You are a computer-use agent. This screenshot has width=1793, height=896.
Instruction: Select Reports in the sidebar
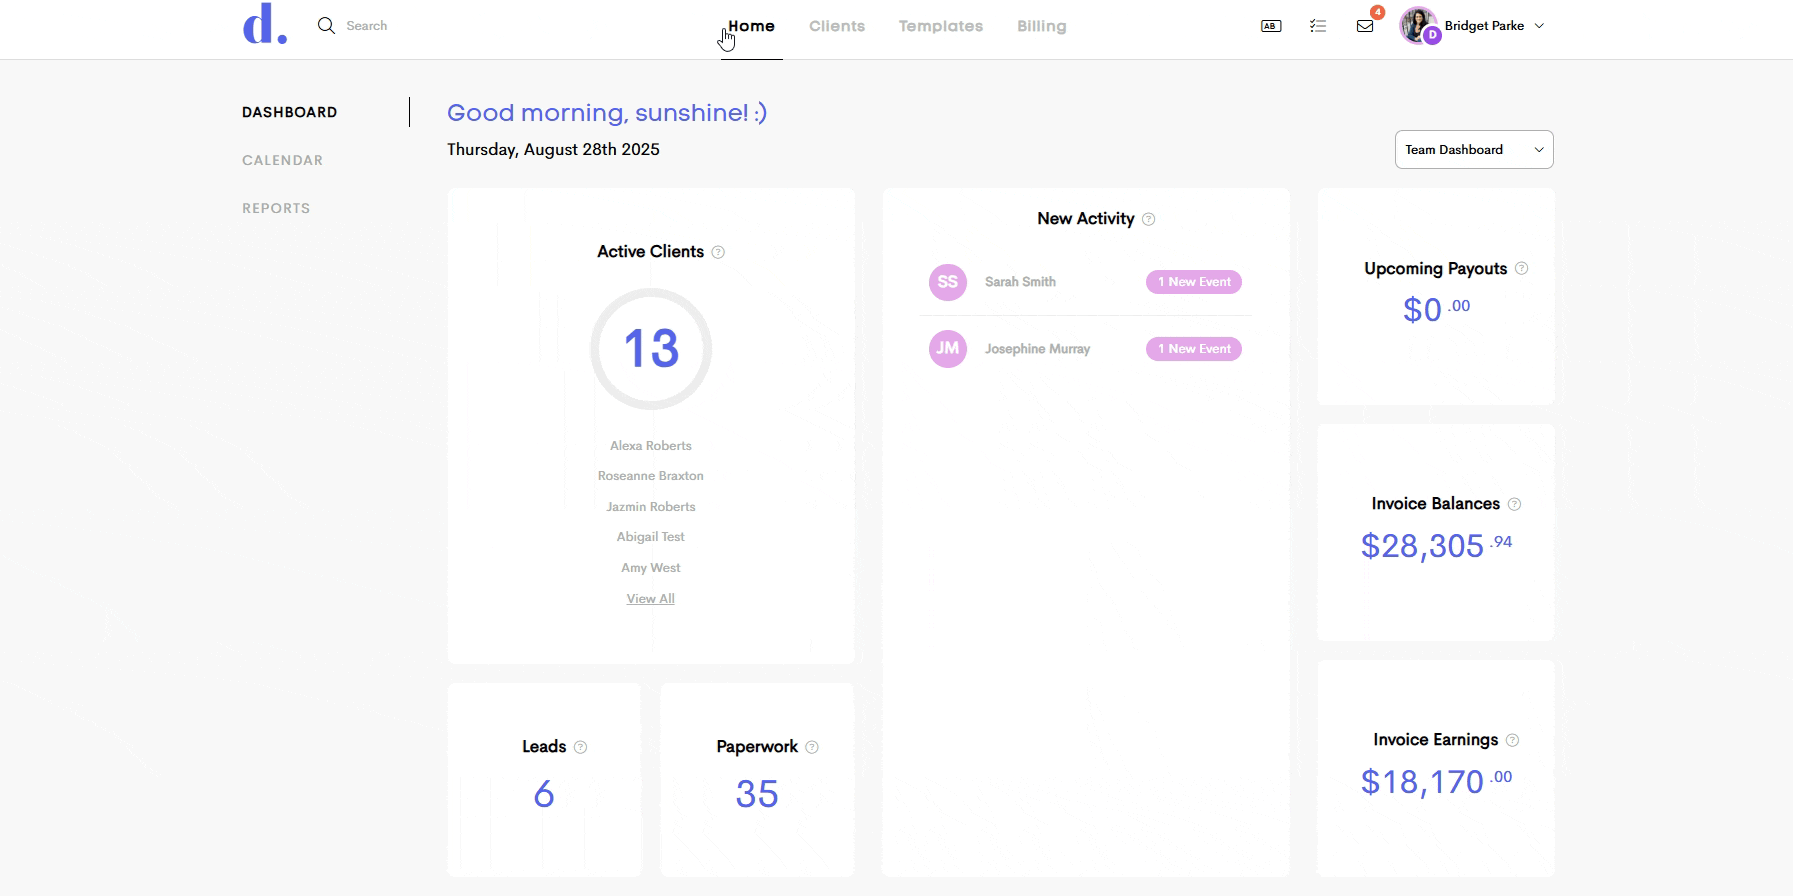[x=276, y=208]
